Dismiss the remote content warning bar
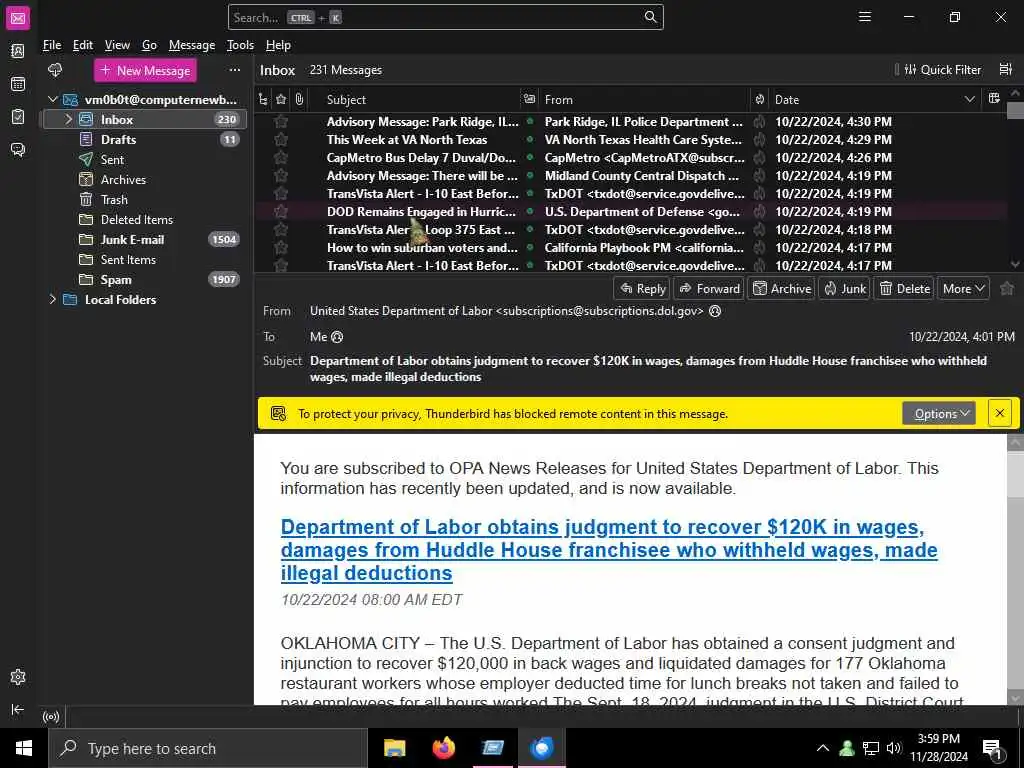The image size is (1024, 768). coord(999,413)
